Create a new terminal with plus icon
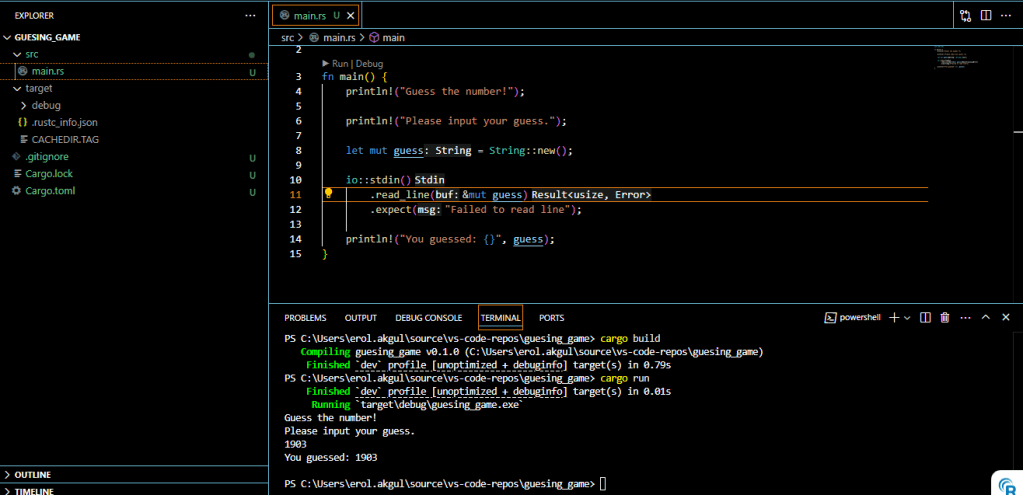 coord(894,317)
